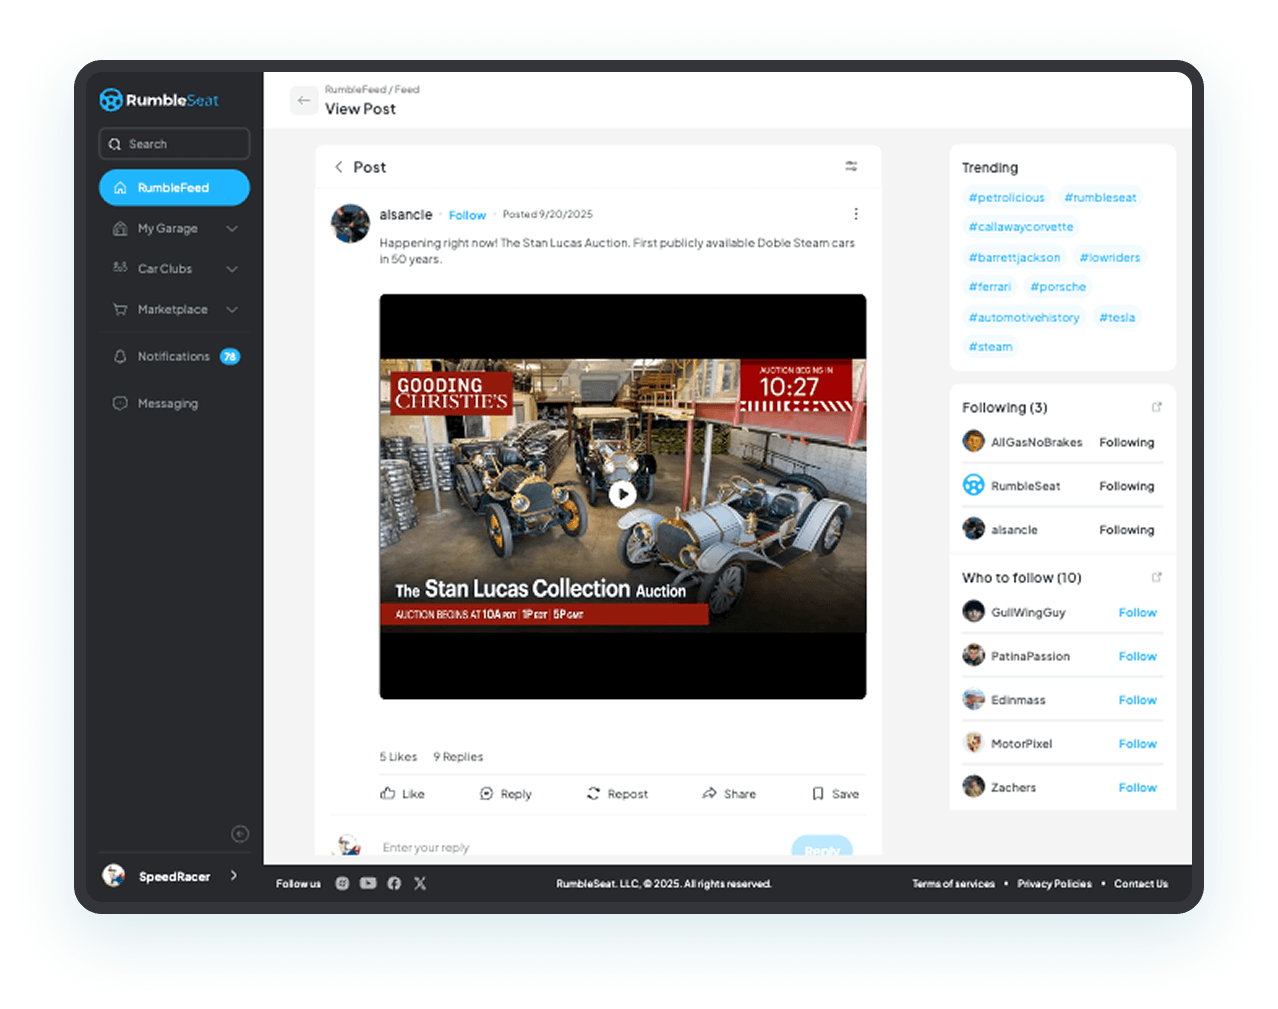Viewport: 1278px width, 1009px height.
Task: Click the back arrow beside View Post
Action: tap(304, 100)
